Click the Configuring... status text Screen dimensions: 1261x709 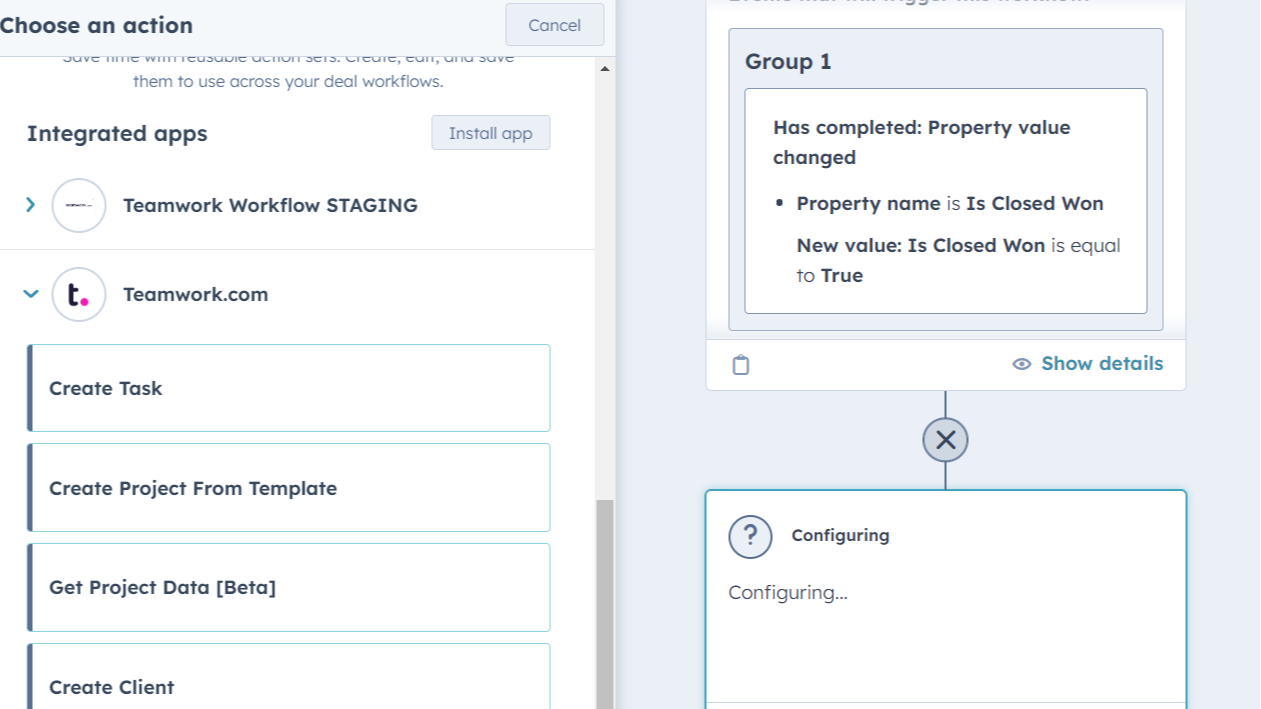point(788,592)
